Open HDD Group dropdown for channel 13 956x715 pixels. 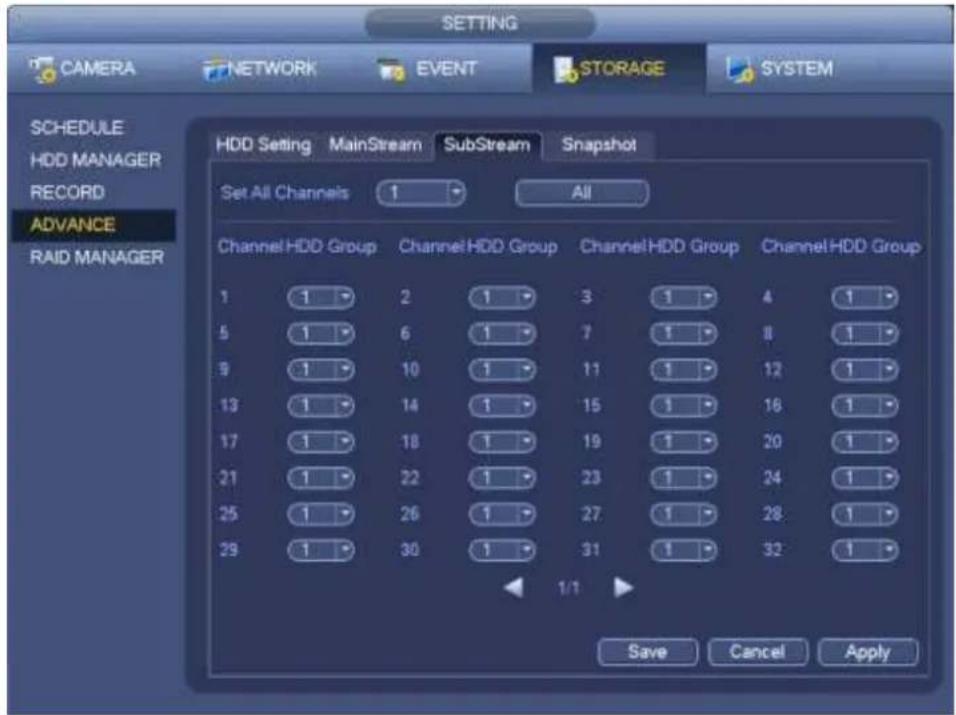321,406
